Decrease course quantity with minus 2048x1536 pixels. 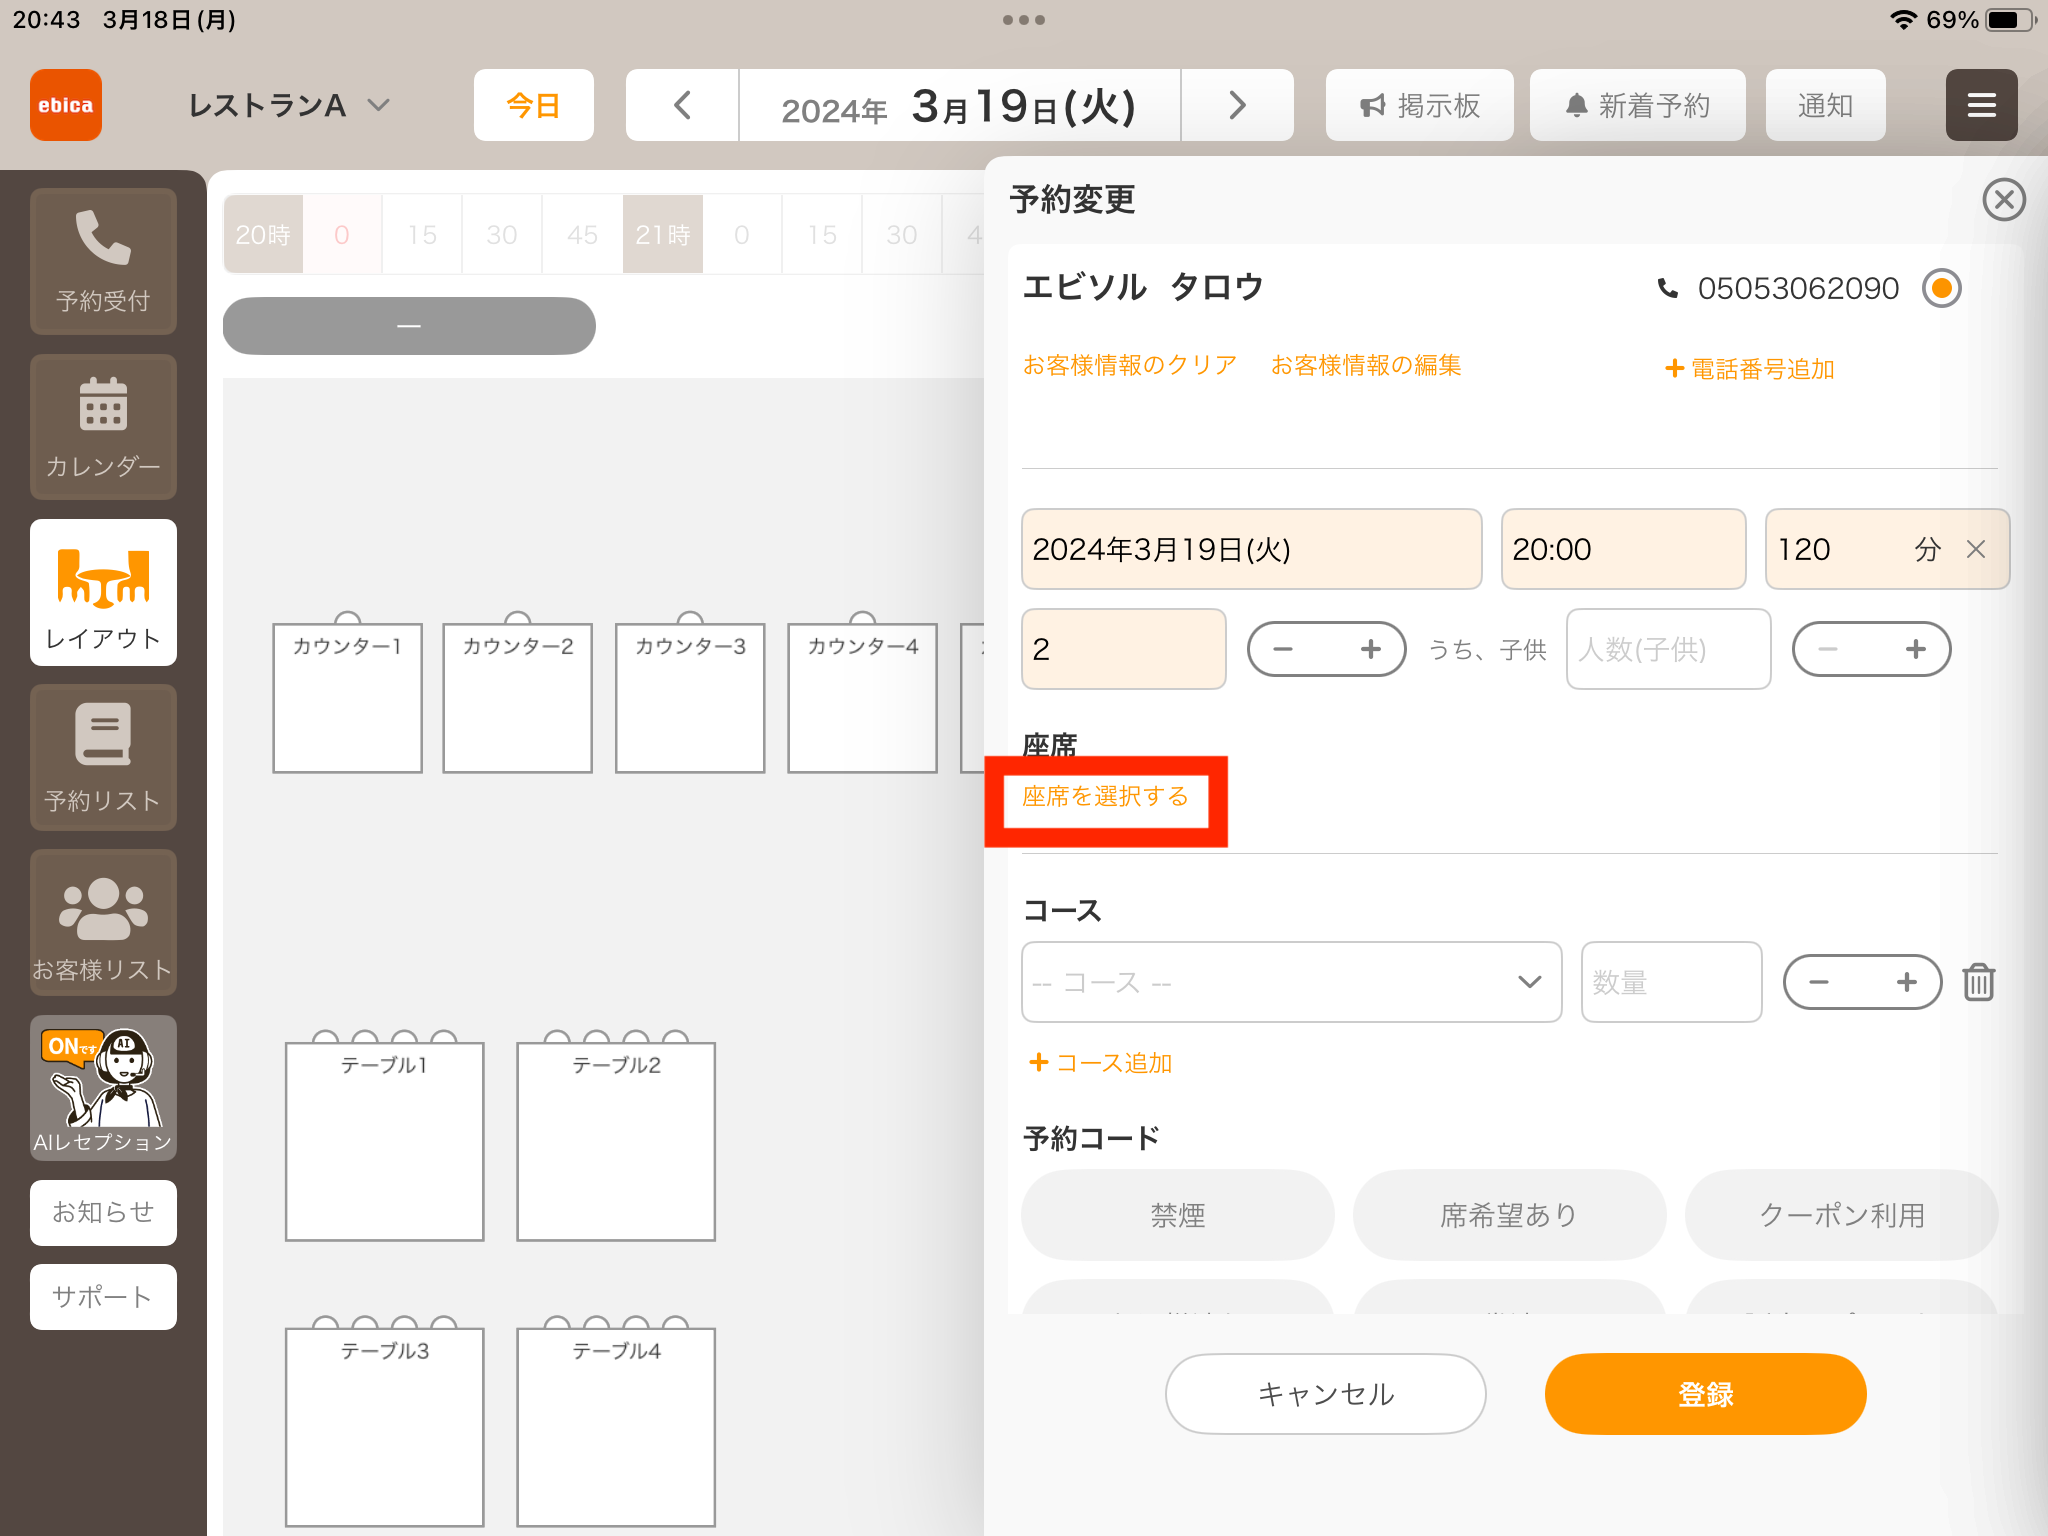[x=1819, y=982]
